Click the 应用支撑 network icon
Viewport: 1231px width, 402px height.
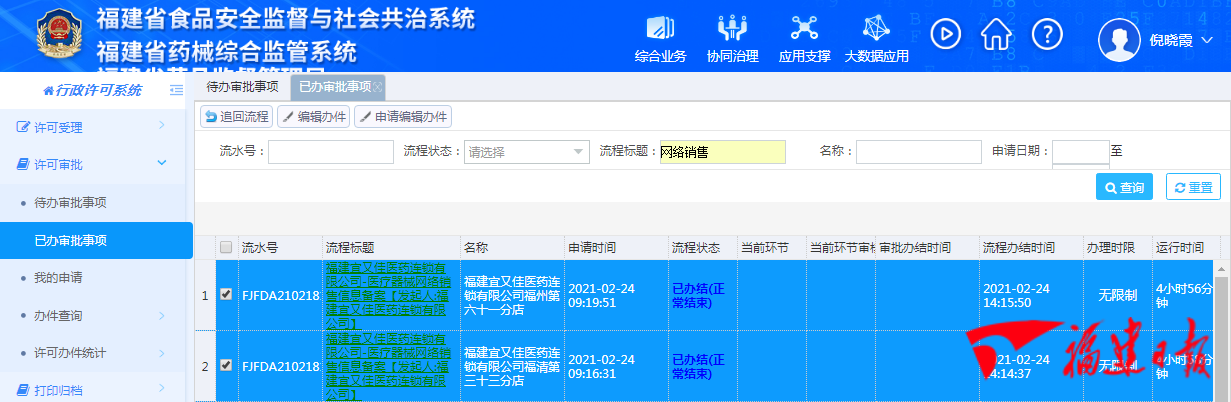click(x=804, y=30)
